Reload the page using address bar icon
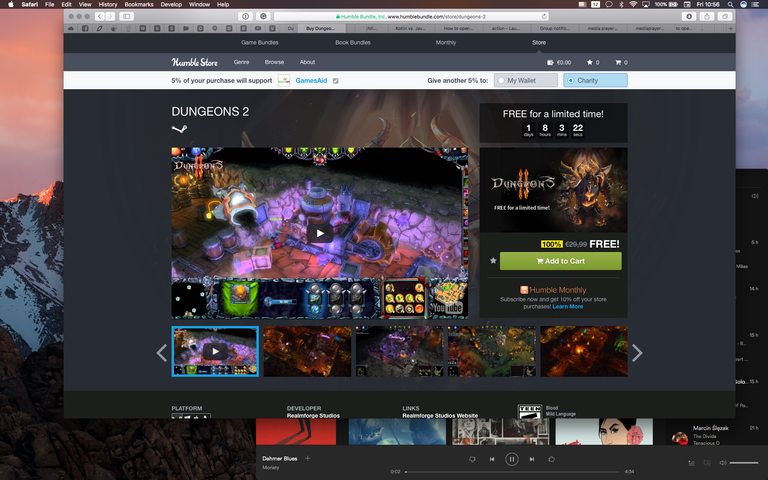Viewport: 768px width, 480px height. coord(544,16)
